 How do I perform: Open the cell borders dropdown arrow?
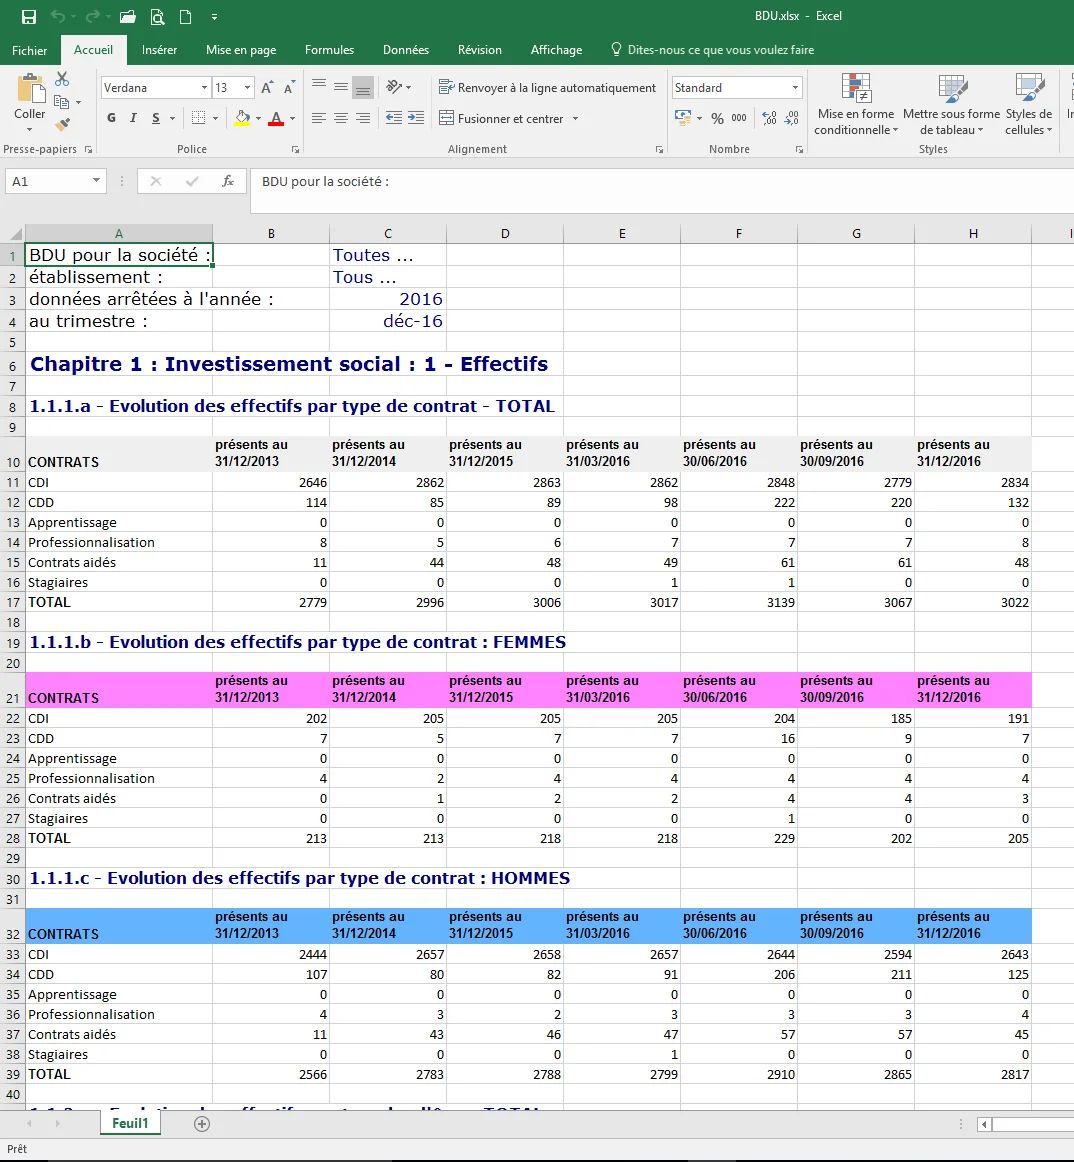pyautogui.click(x=216, y=119)
